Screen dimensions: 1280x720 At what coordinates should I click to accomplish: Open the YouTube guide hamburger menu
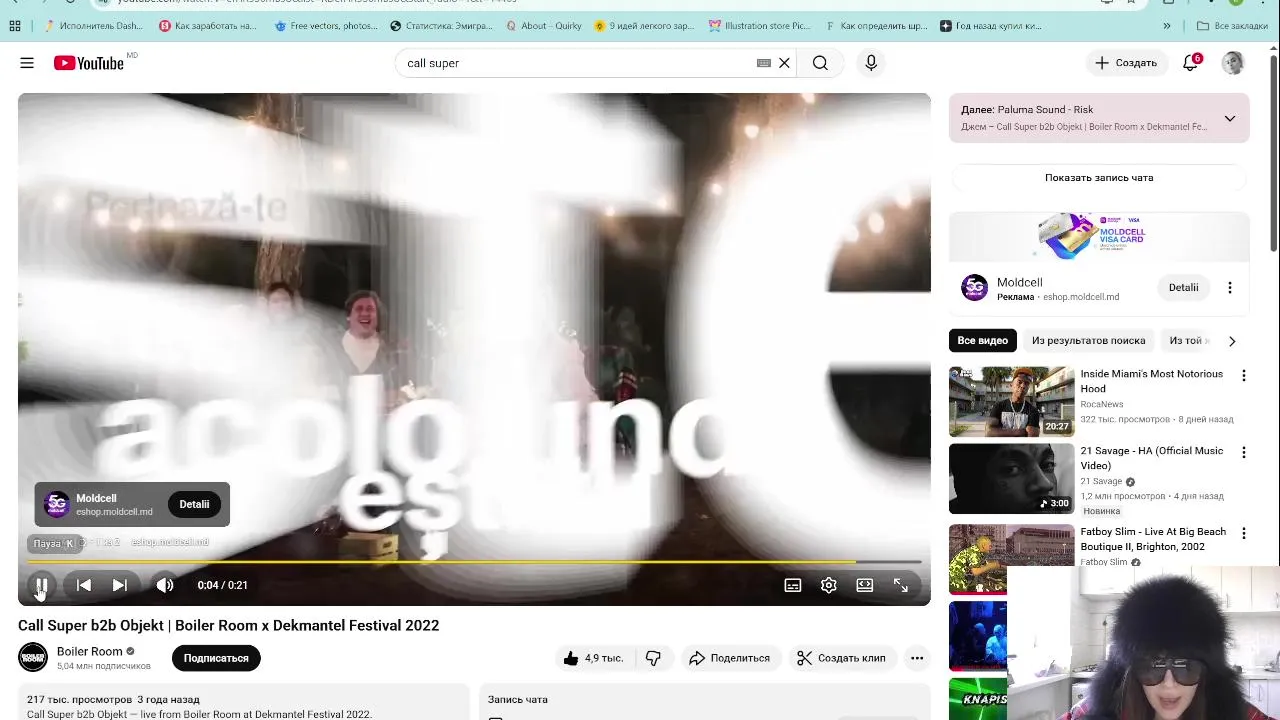tap(27, 63)
